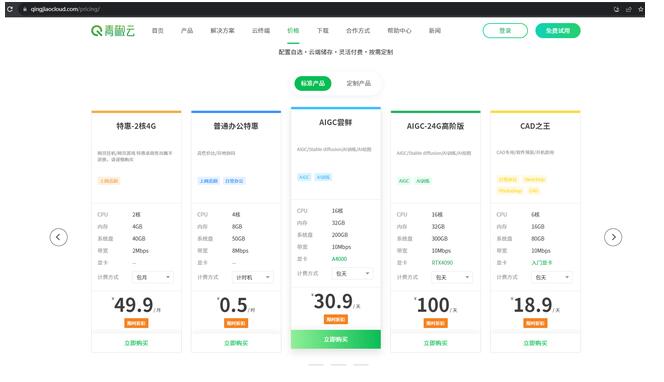Click the 8Mbps bandwidth value
This screenshot has width=664, height=382.
240,251
